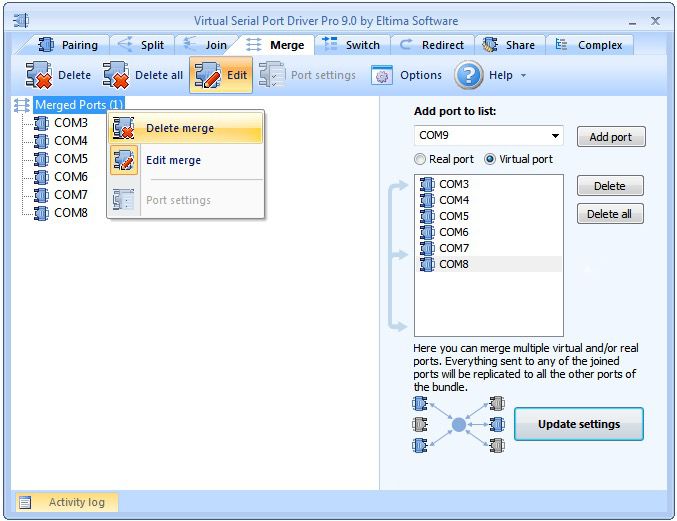Screen dimensions: 677x521
Task: Click the COM4 port icon in tree
Action: tap(41, 141)
